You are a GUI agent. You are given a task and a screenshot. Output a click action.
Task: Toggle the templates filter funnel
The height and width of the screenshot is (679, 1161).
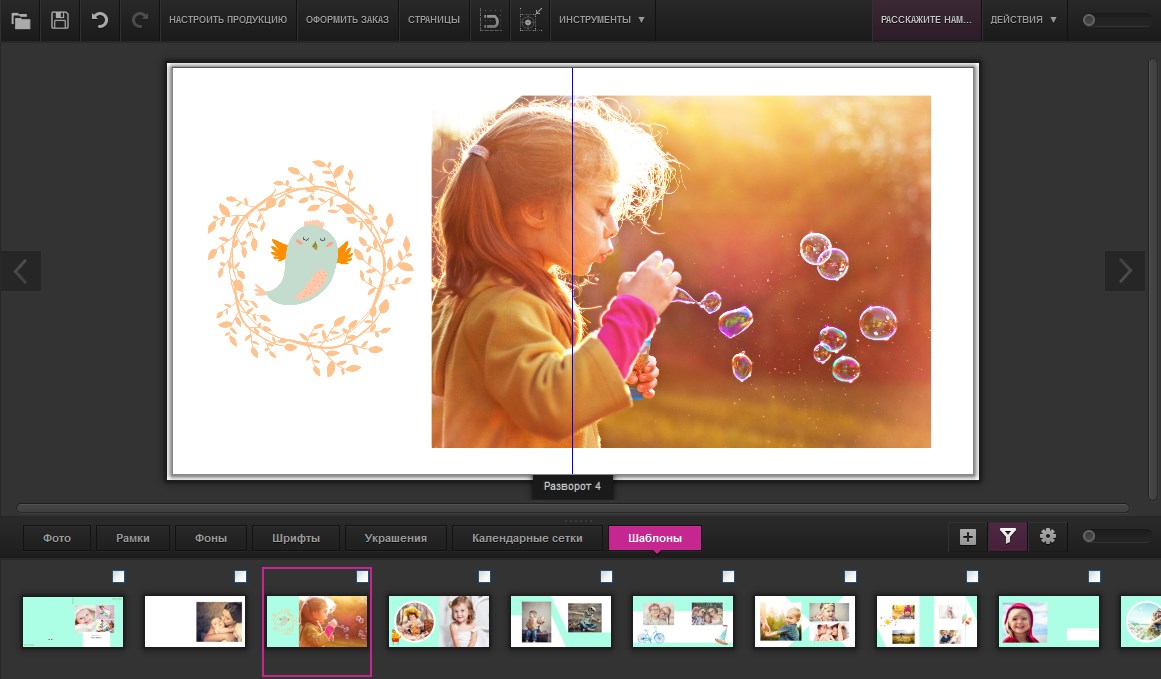coord(1008,537)
